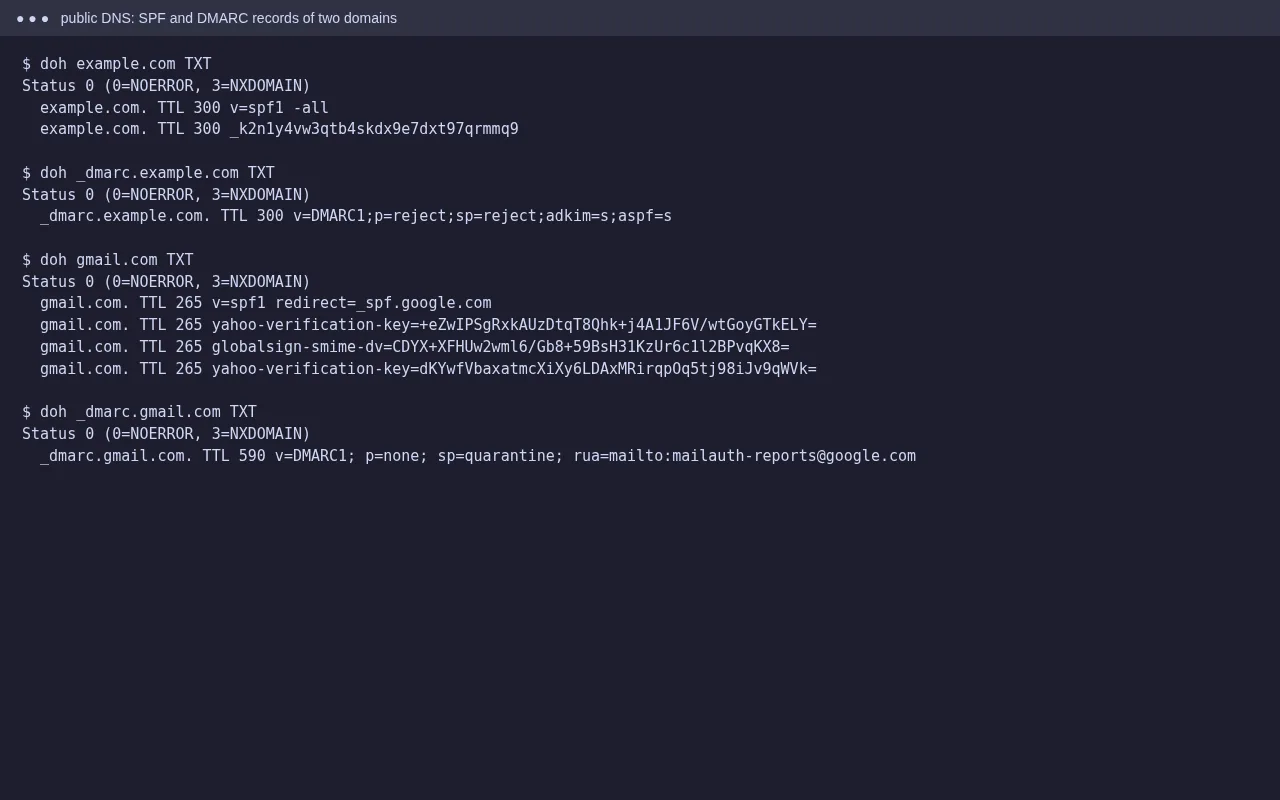Click yahoo-verification-key line starting with dKYwfVbaxatmc

coord(428,369)
